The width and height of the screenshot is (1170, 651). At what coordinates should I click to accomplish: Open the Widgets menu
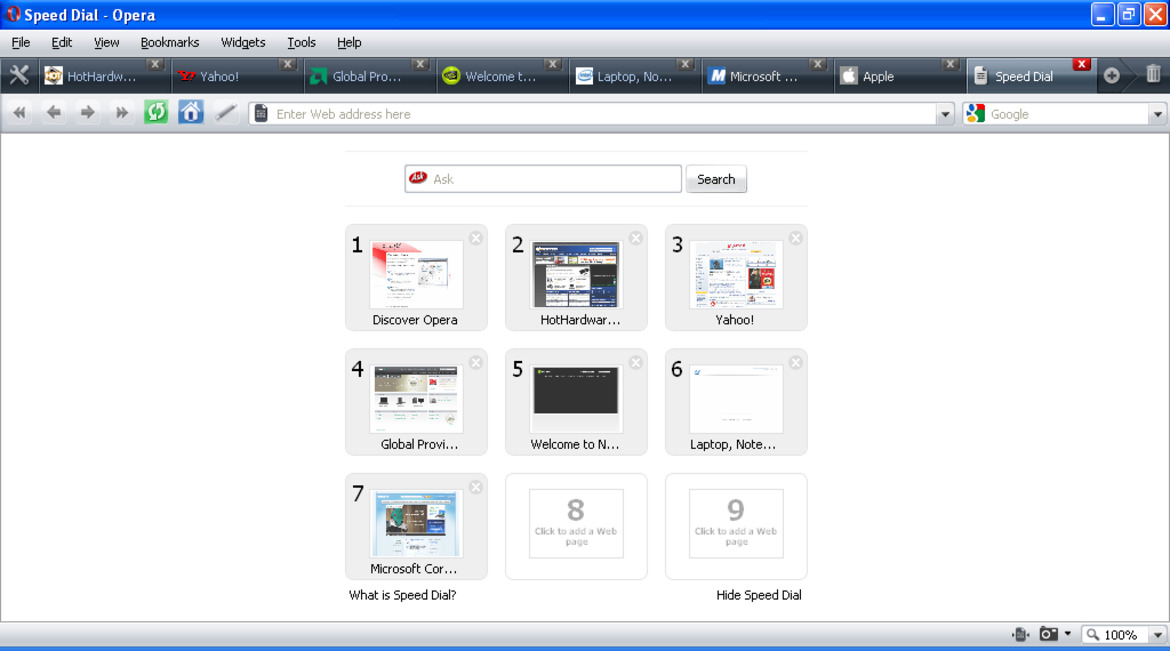tap(243, 43)
